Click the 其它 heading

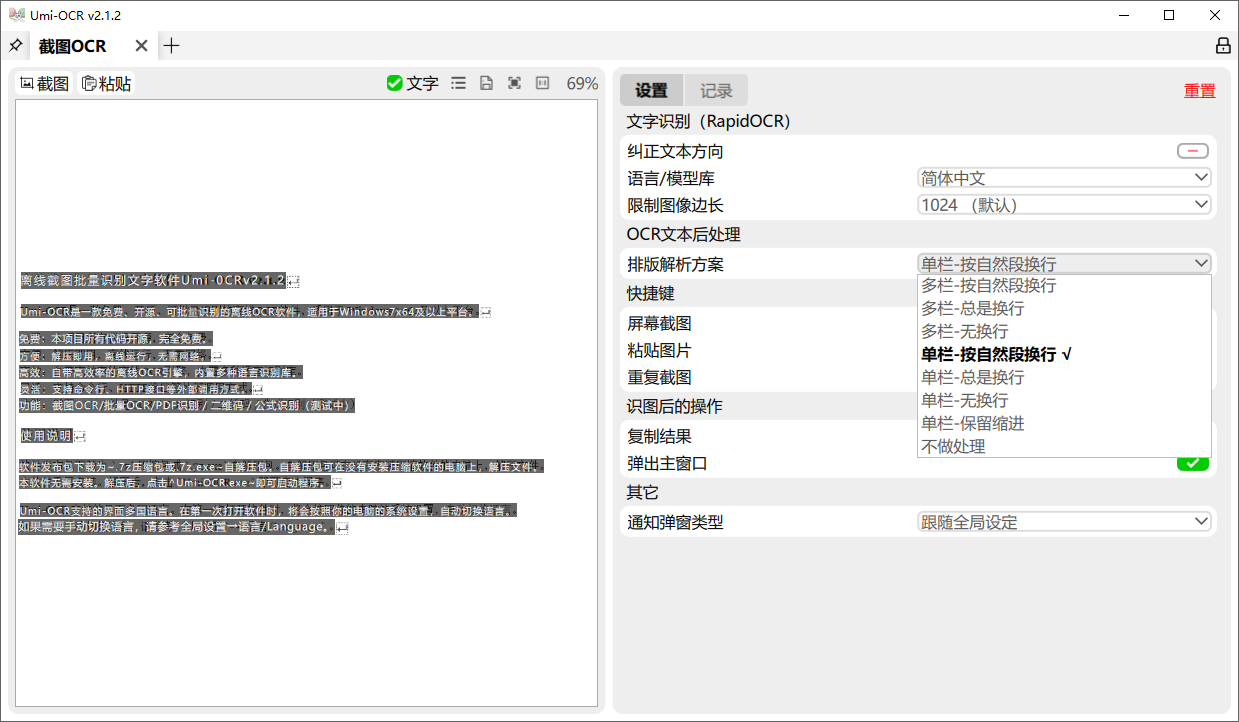point(642,493)
